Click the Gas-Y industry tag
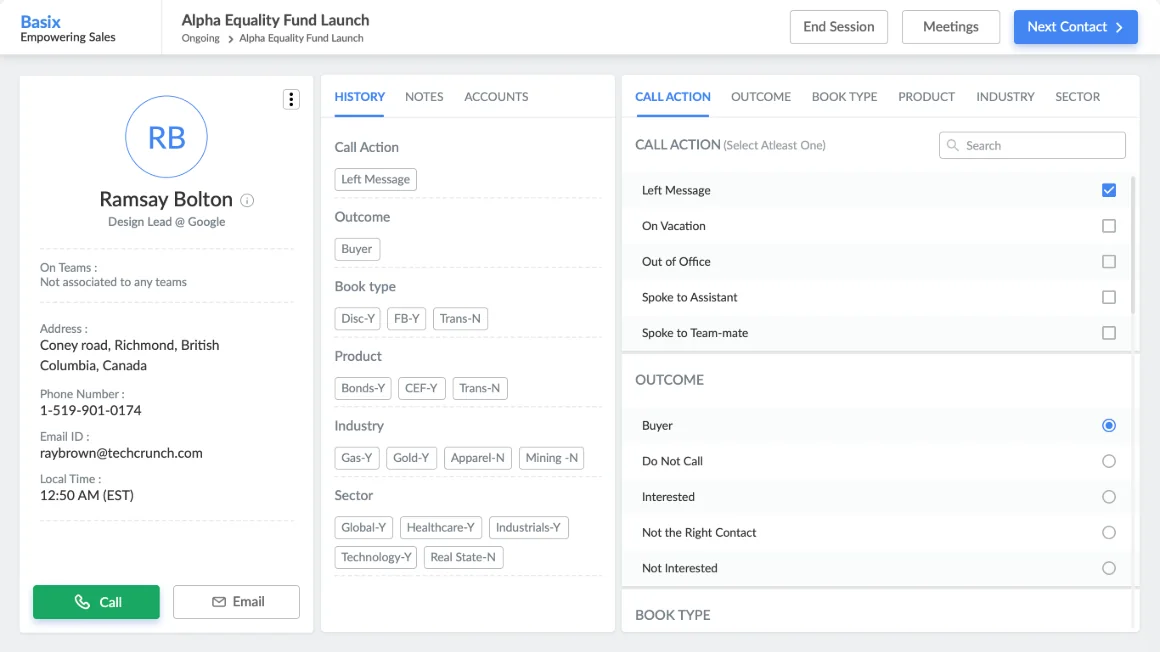The width and height of the screenshot is (1160, 652). 357,458
